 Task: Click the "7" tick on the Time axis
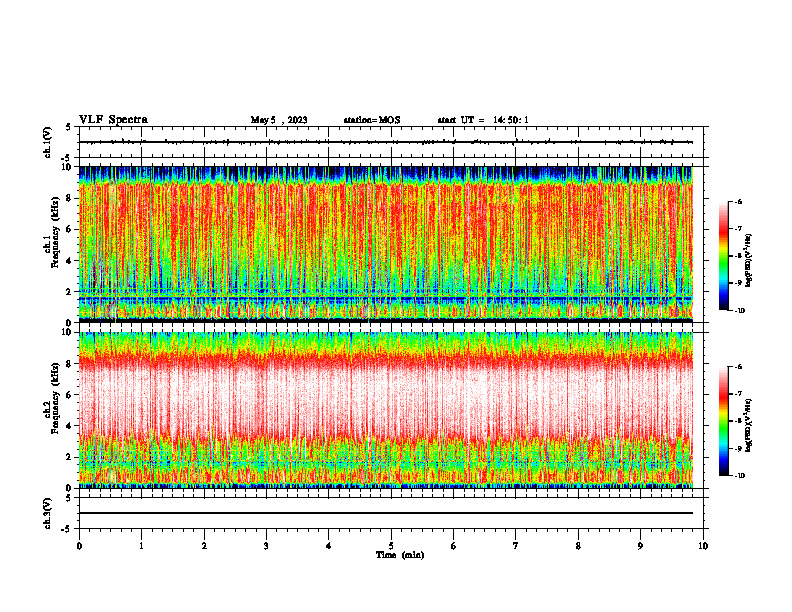[x=516, y=546]
